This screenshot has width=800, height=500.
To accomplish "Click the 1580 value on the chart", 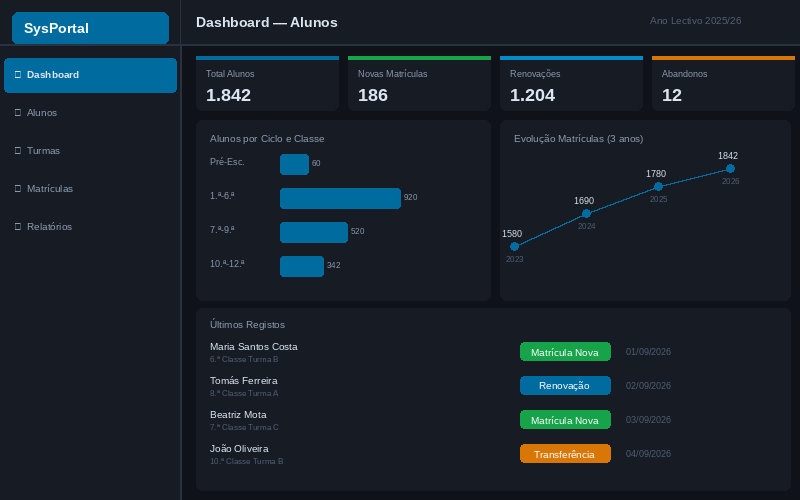I will [512, 234].
